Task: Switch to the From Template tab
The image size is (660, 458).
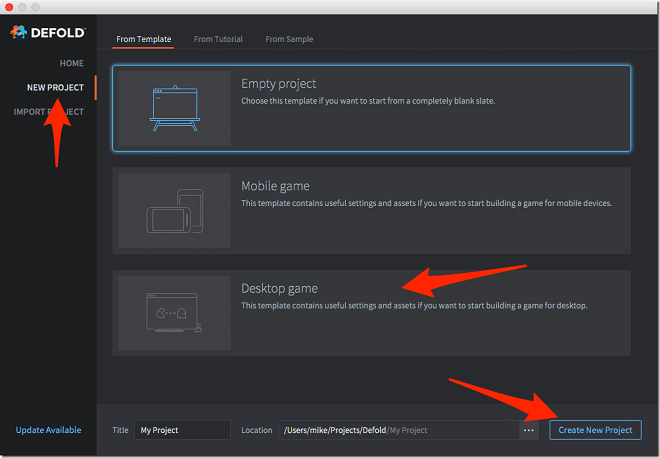Action: 144,39
